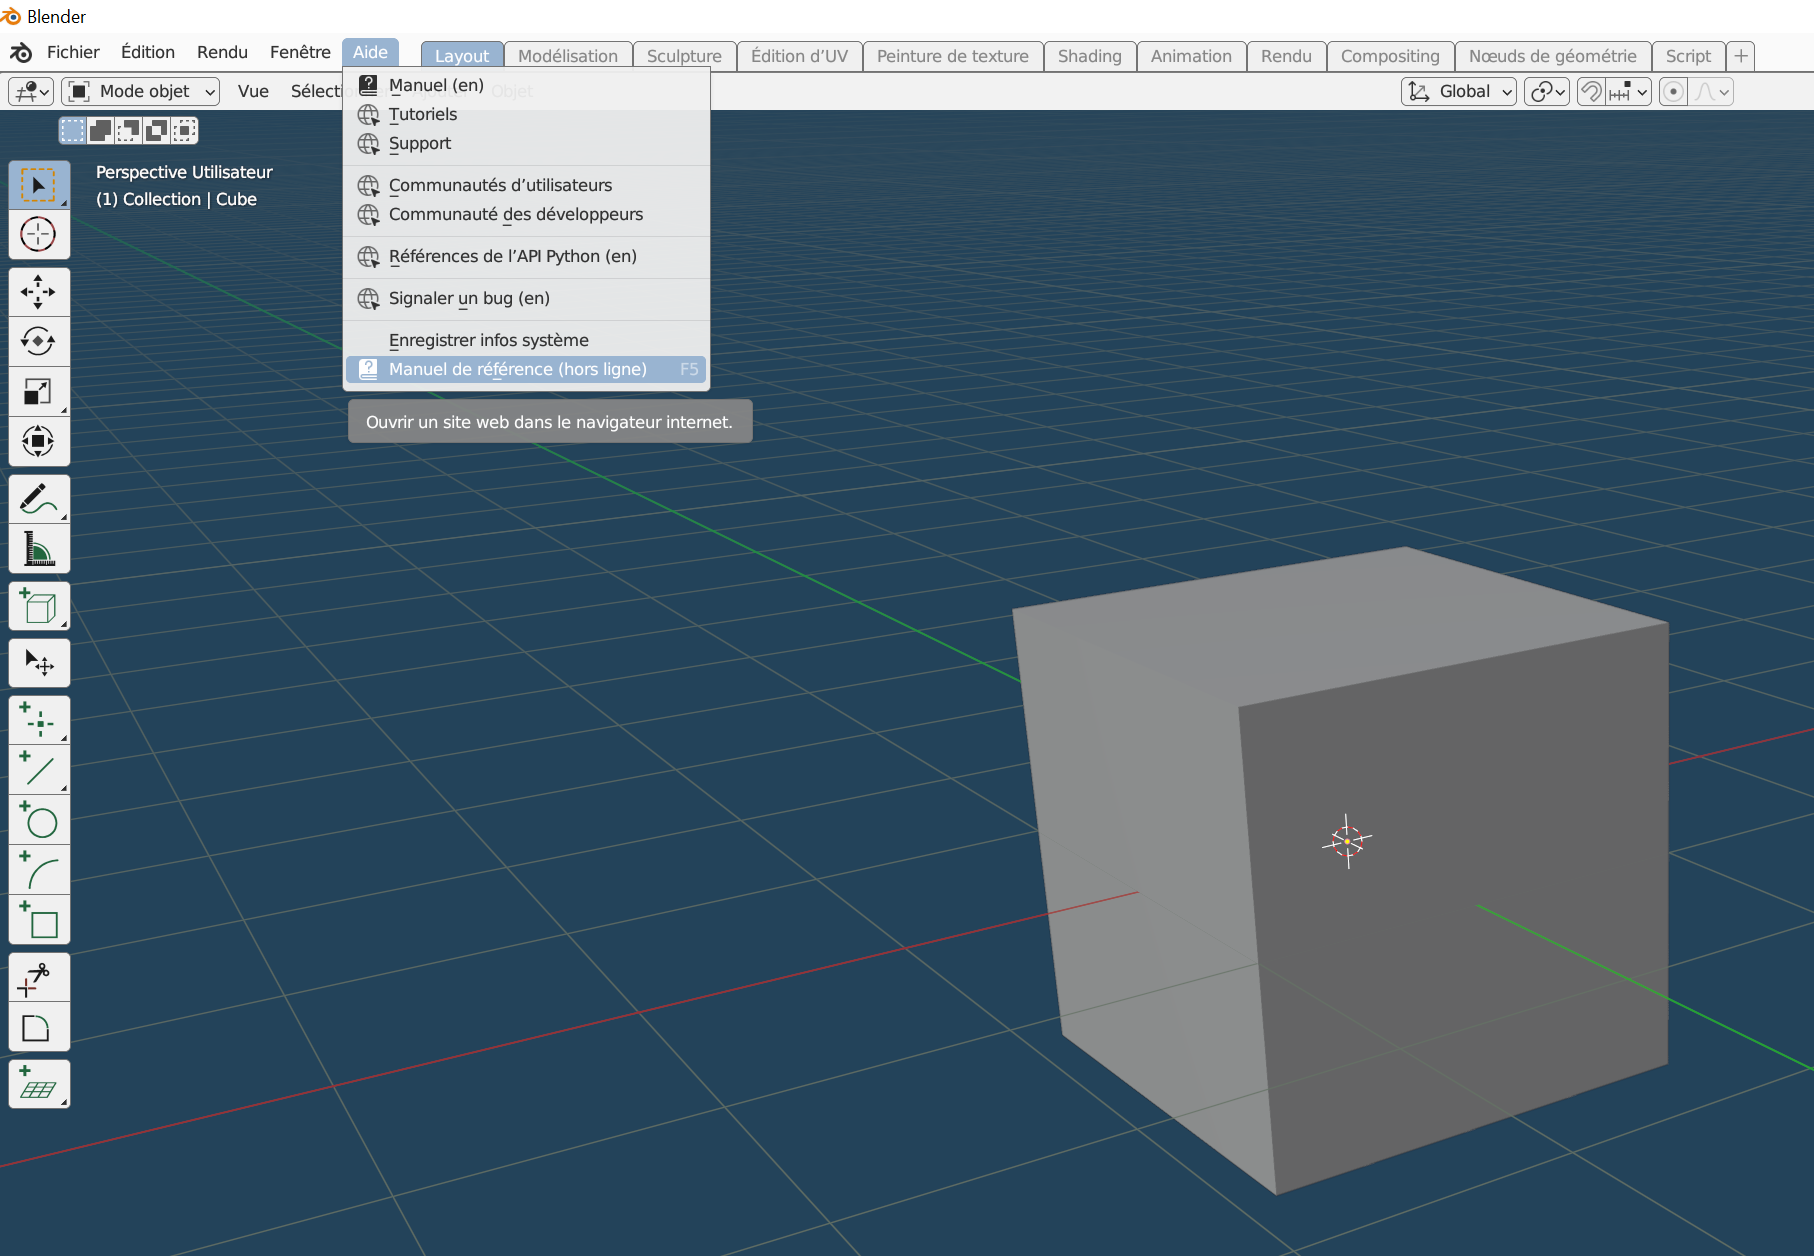The image size is (1814, 1256).
Task: Activate the rounded-corner shape tool icon
Action: click(39, 1028)
